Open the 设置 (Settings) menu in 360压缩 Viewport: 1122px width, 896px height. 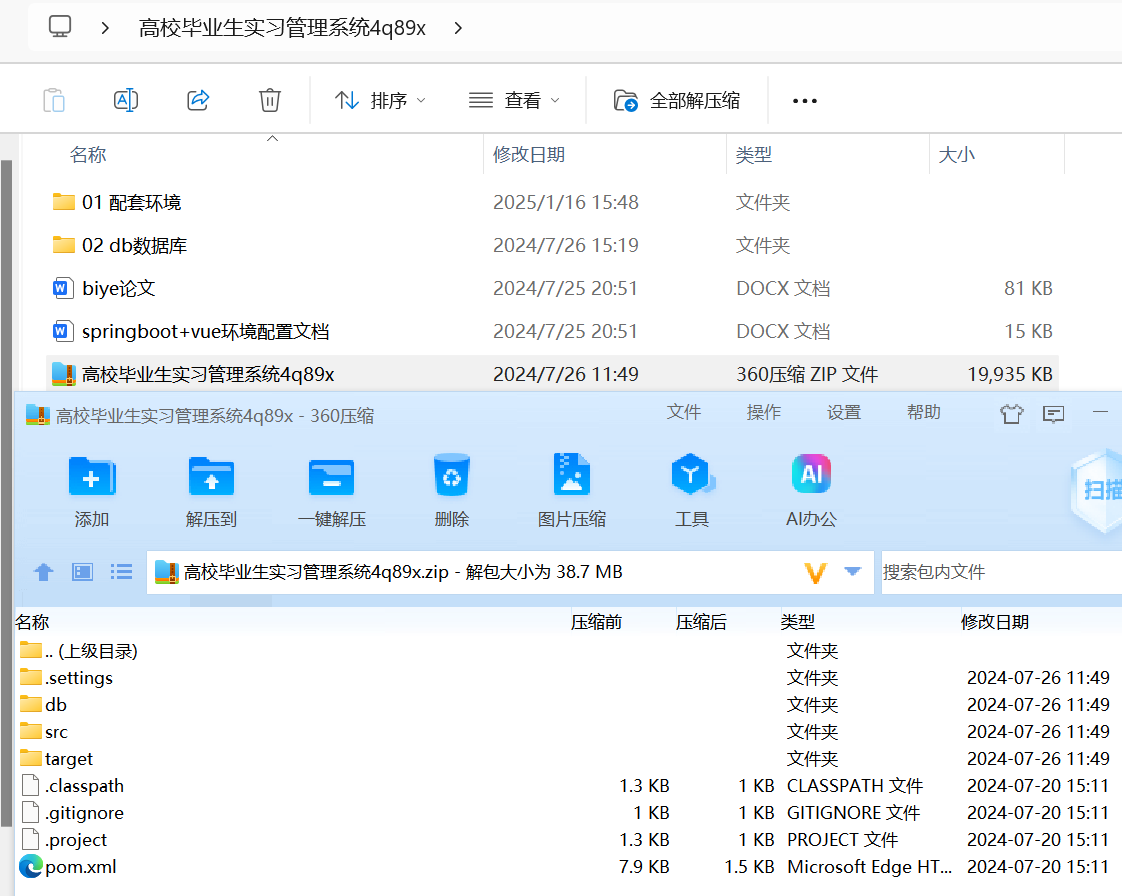pyautogui.click(x=843, y=411)
